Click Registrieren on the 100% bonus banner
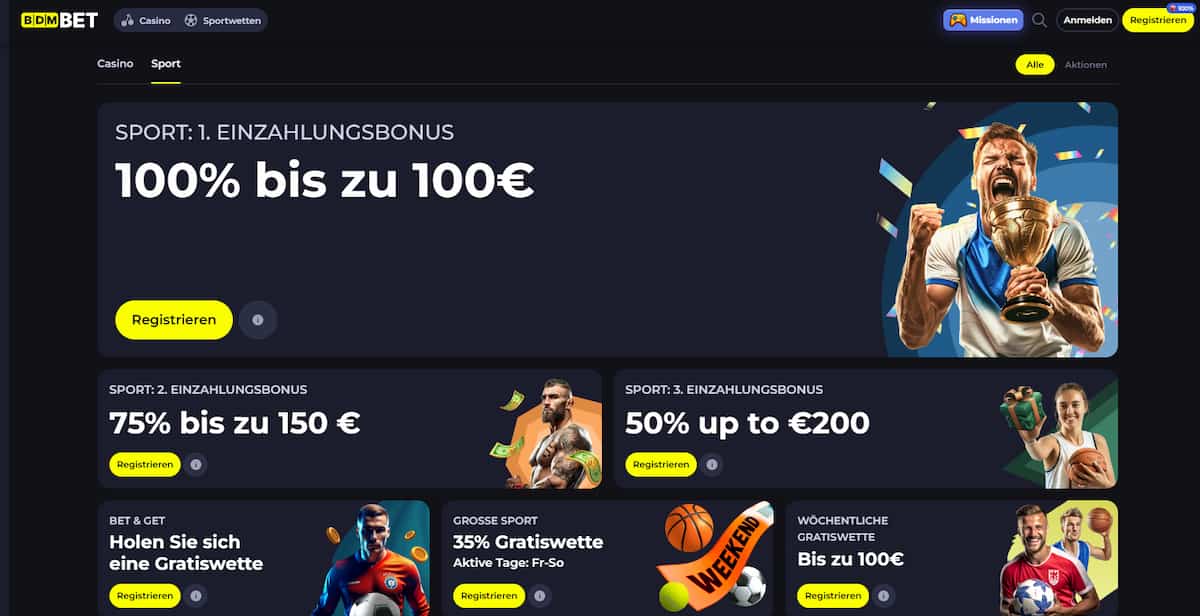The width and height of the screenshot is (1200, 616). [174, 320]
